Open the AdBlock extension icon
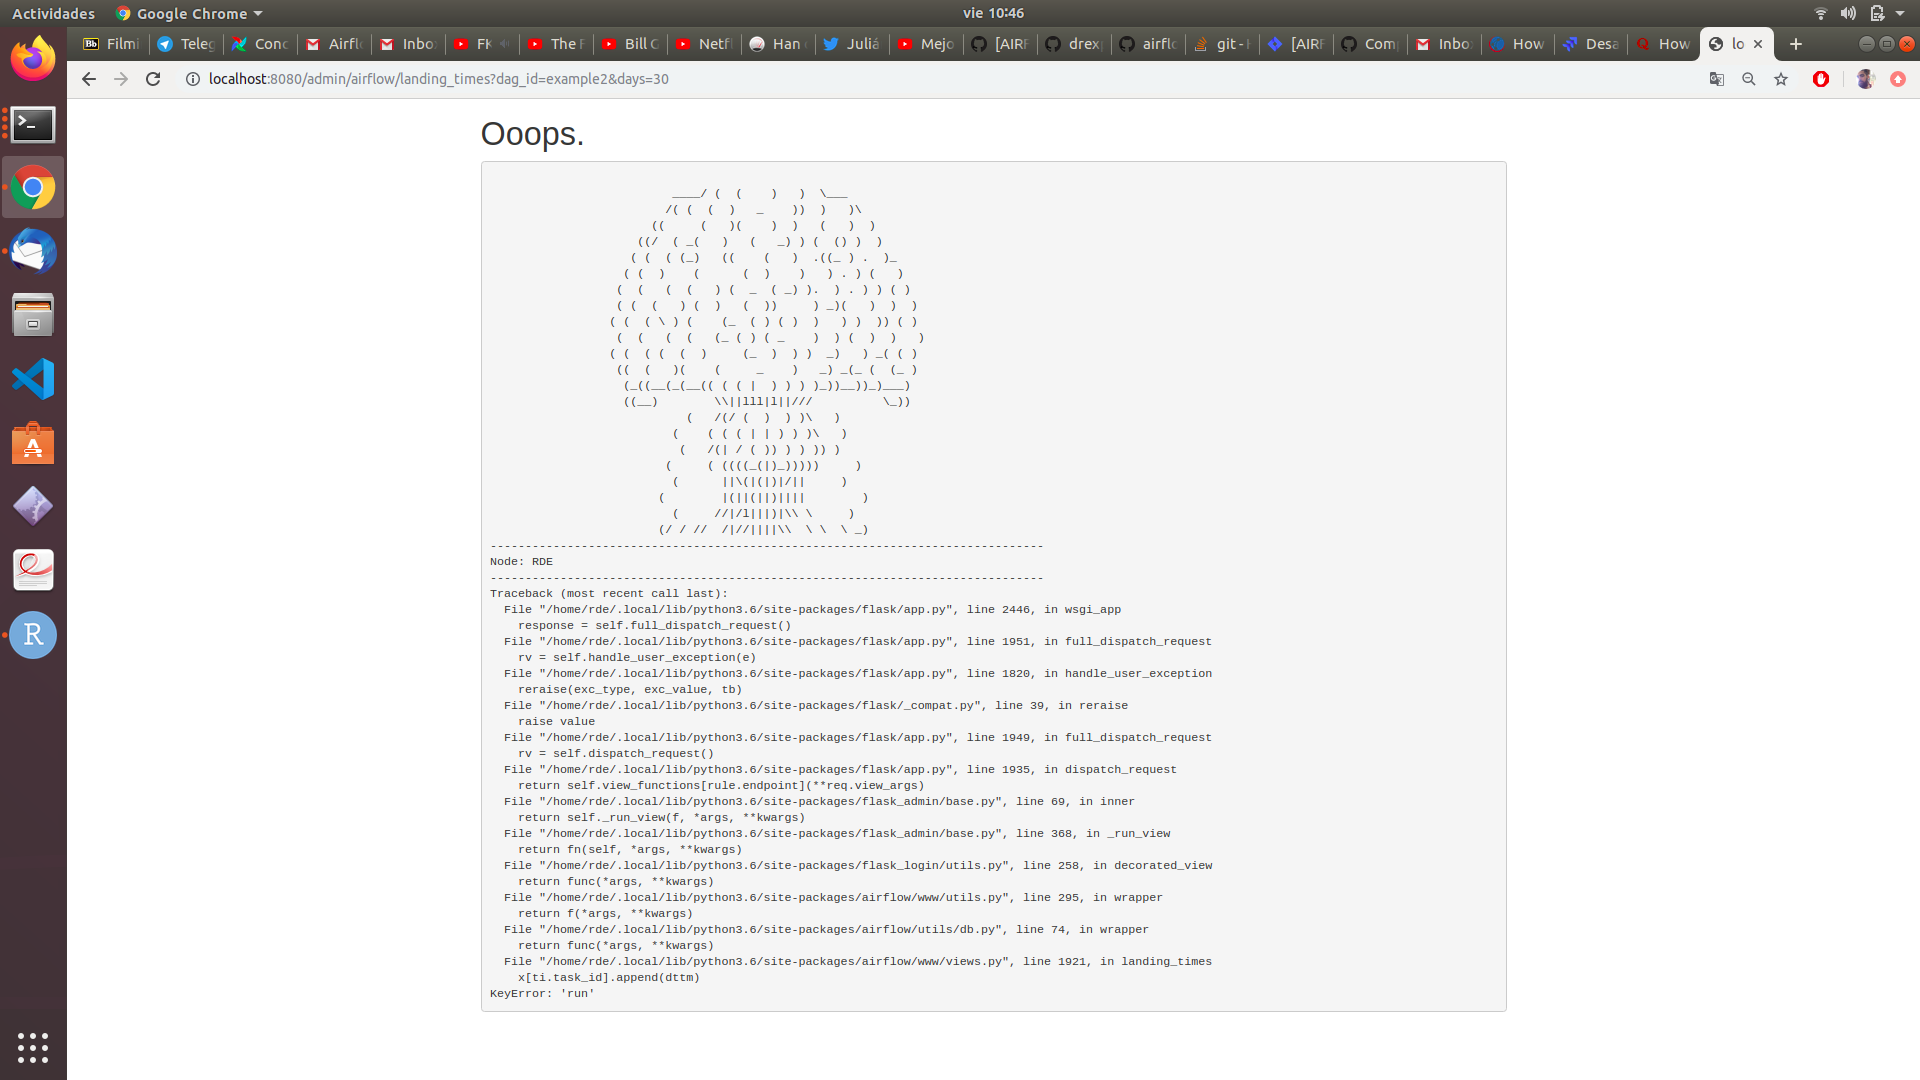The width and height of the screenshot is (1920, 1080). 1821,79
